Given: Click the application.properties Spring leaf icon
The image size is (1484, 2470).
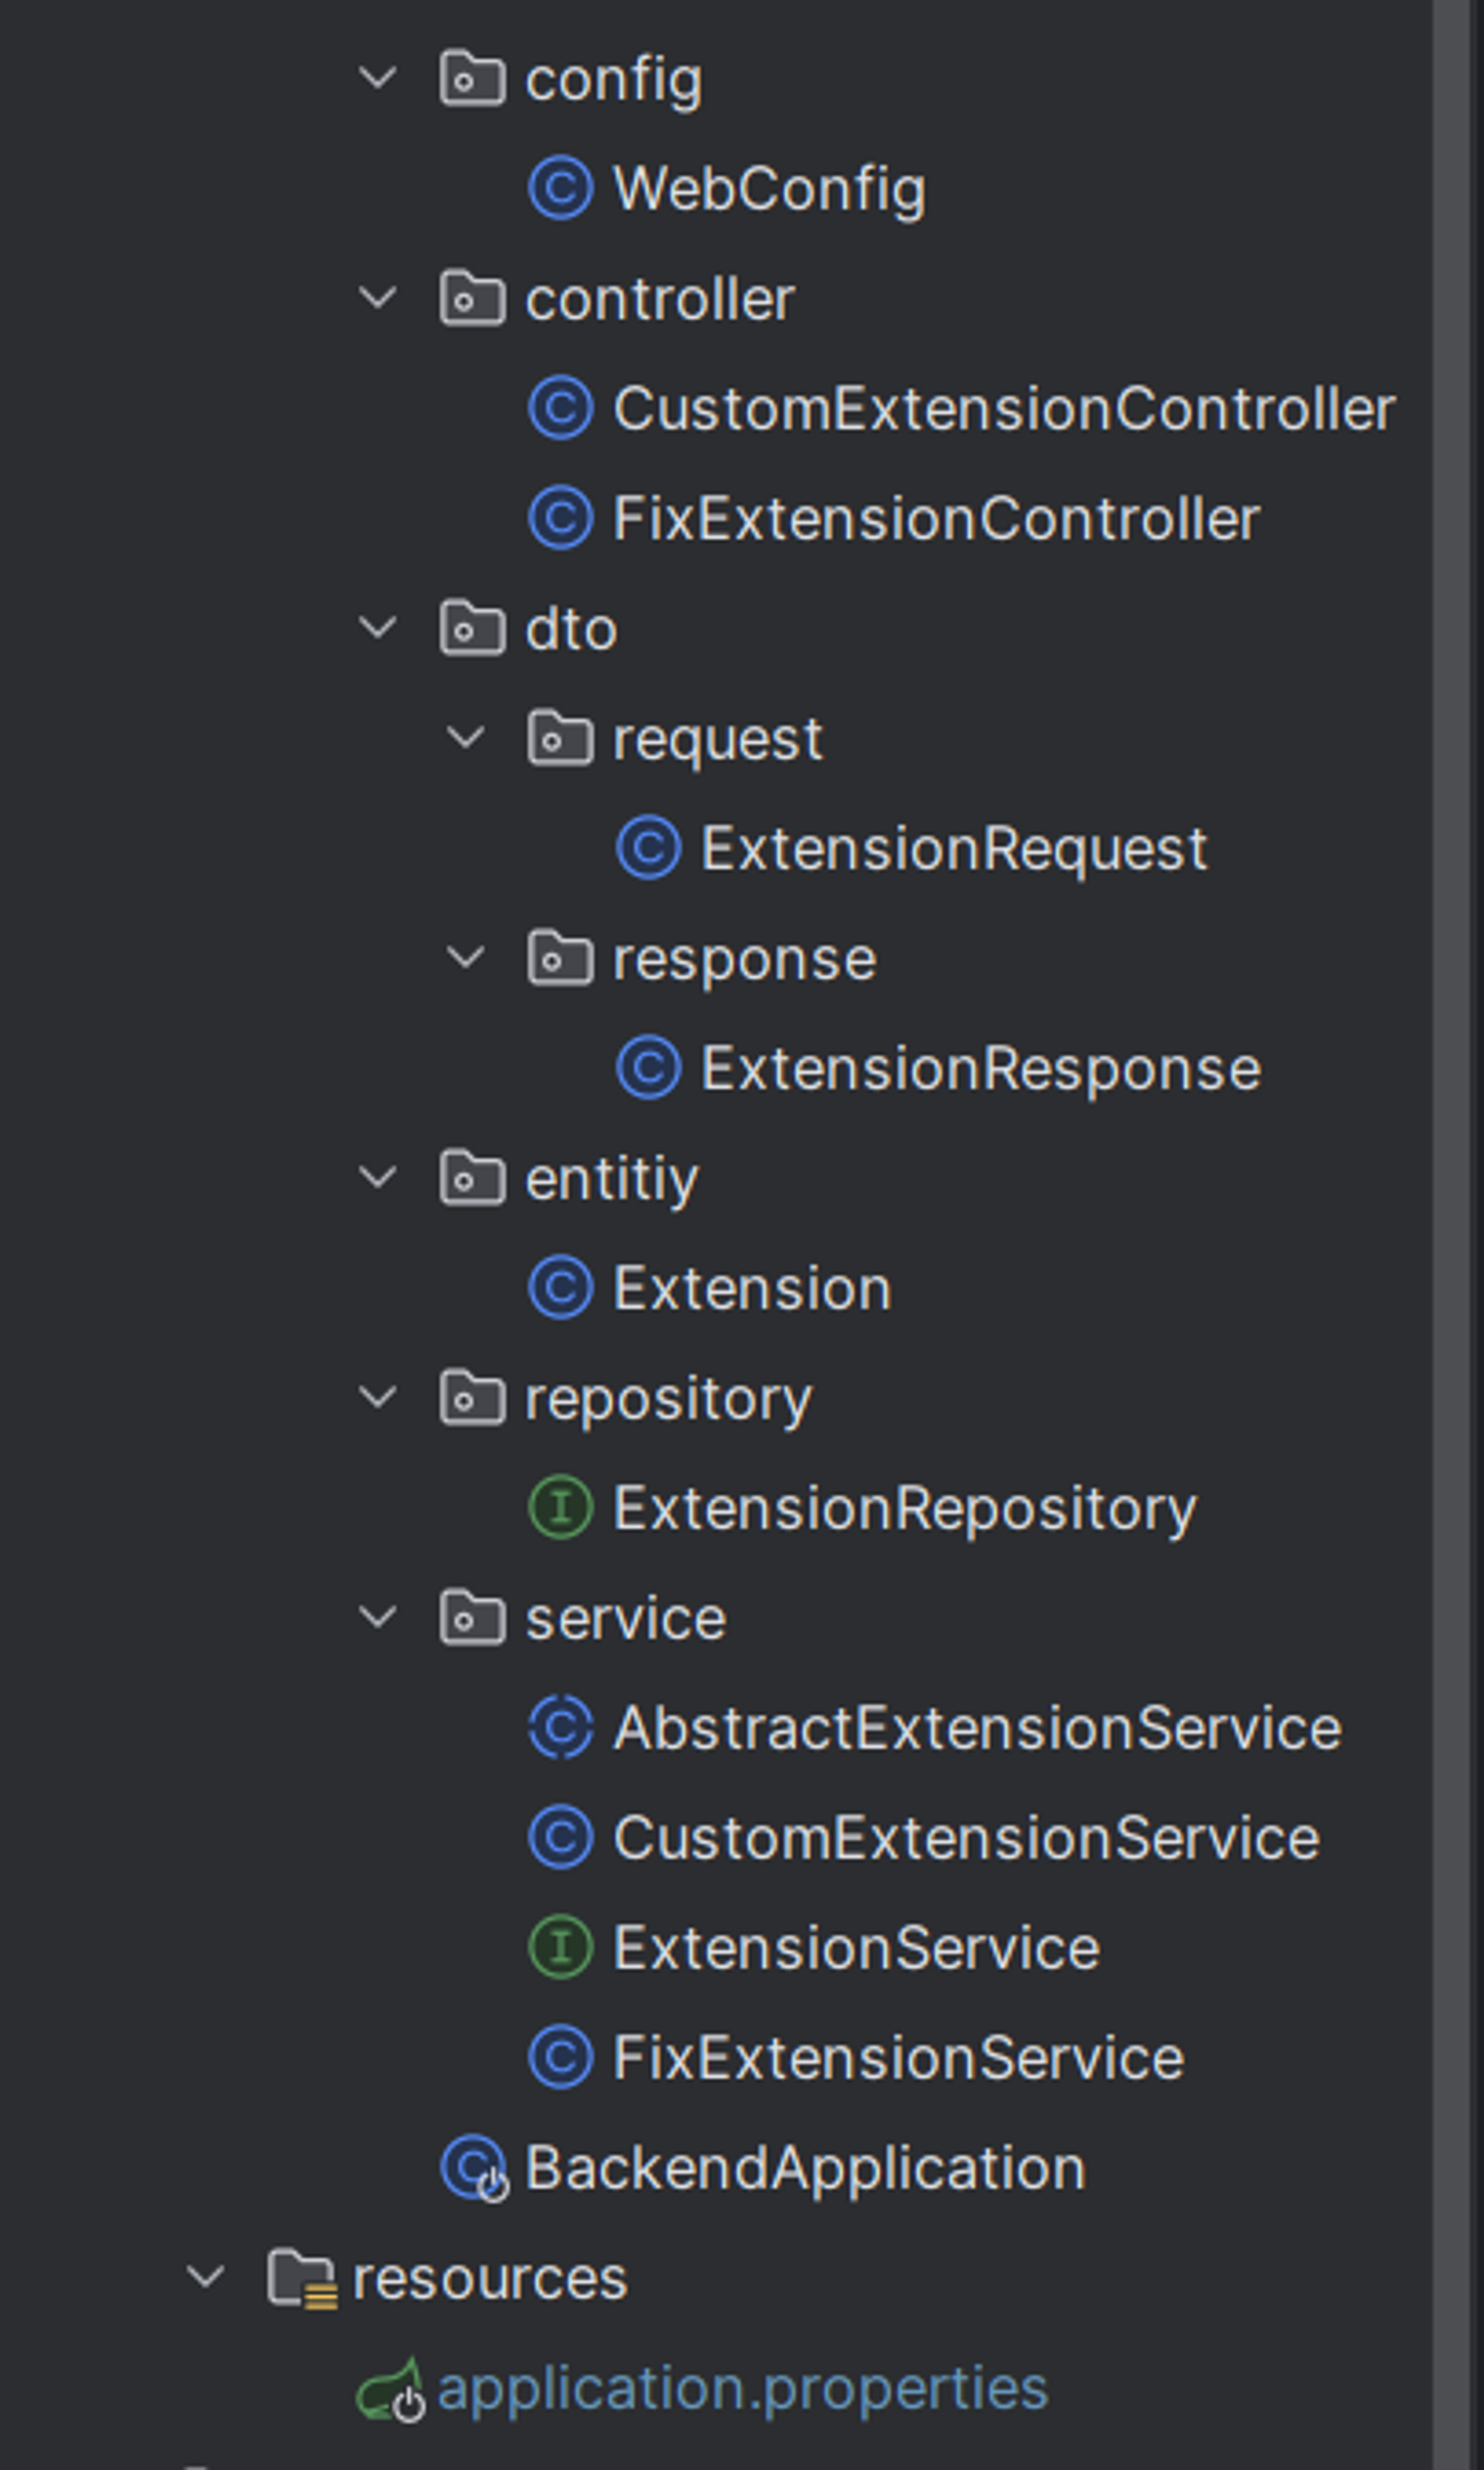Looking at the screenshot, I should pyautogui.click(x=390, y=2388).
